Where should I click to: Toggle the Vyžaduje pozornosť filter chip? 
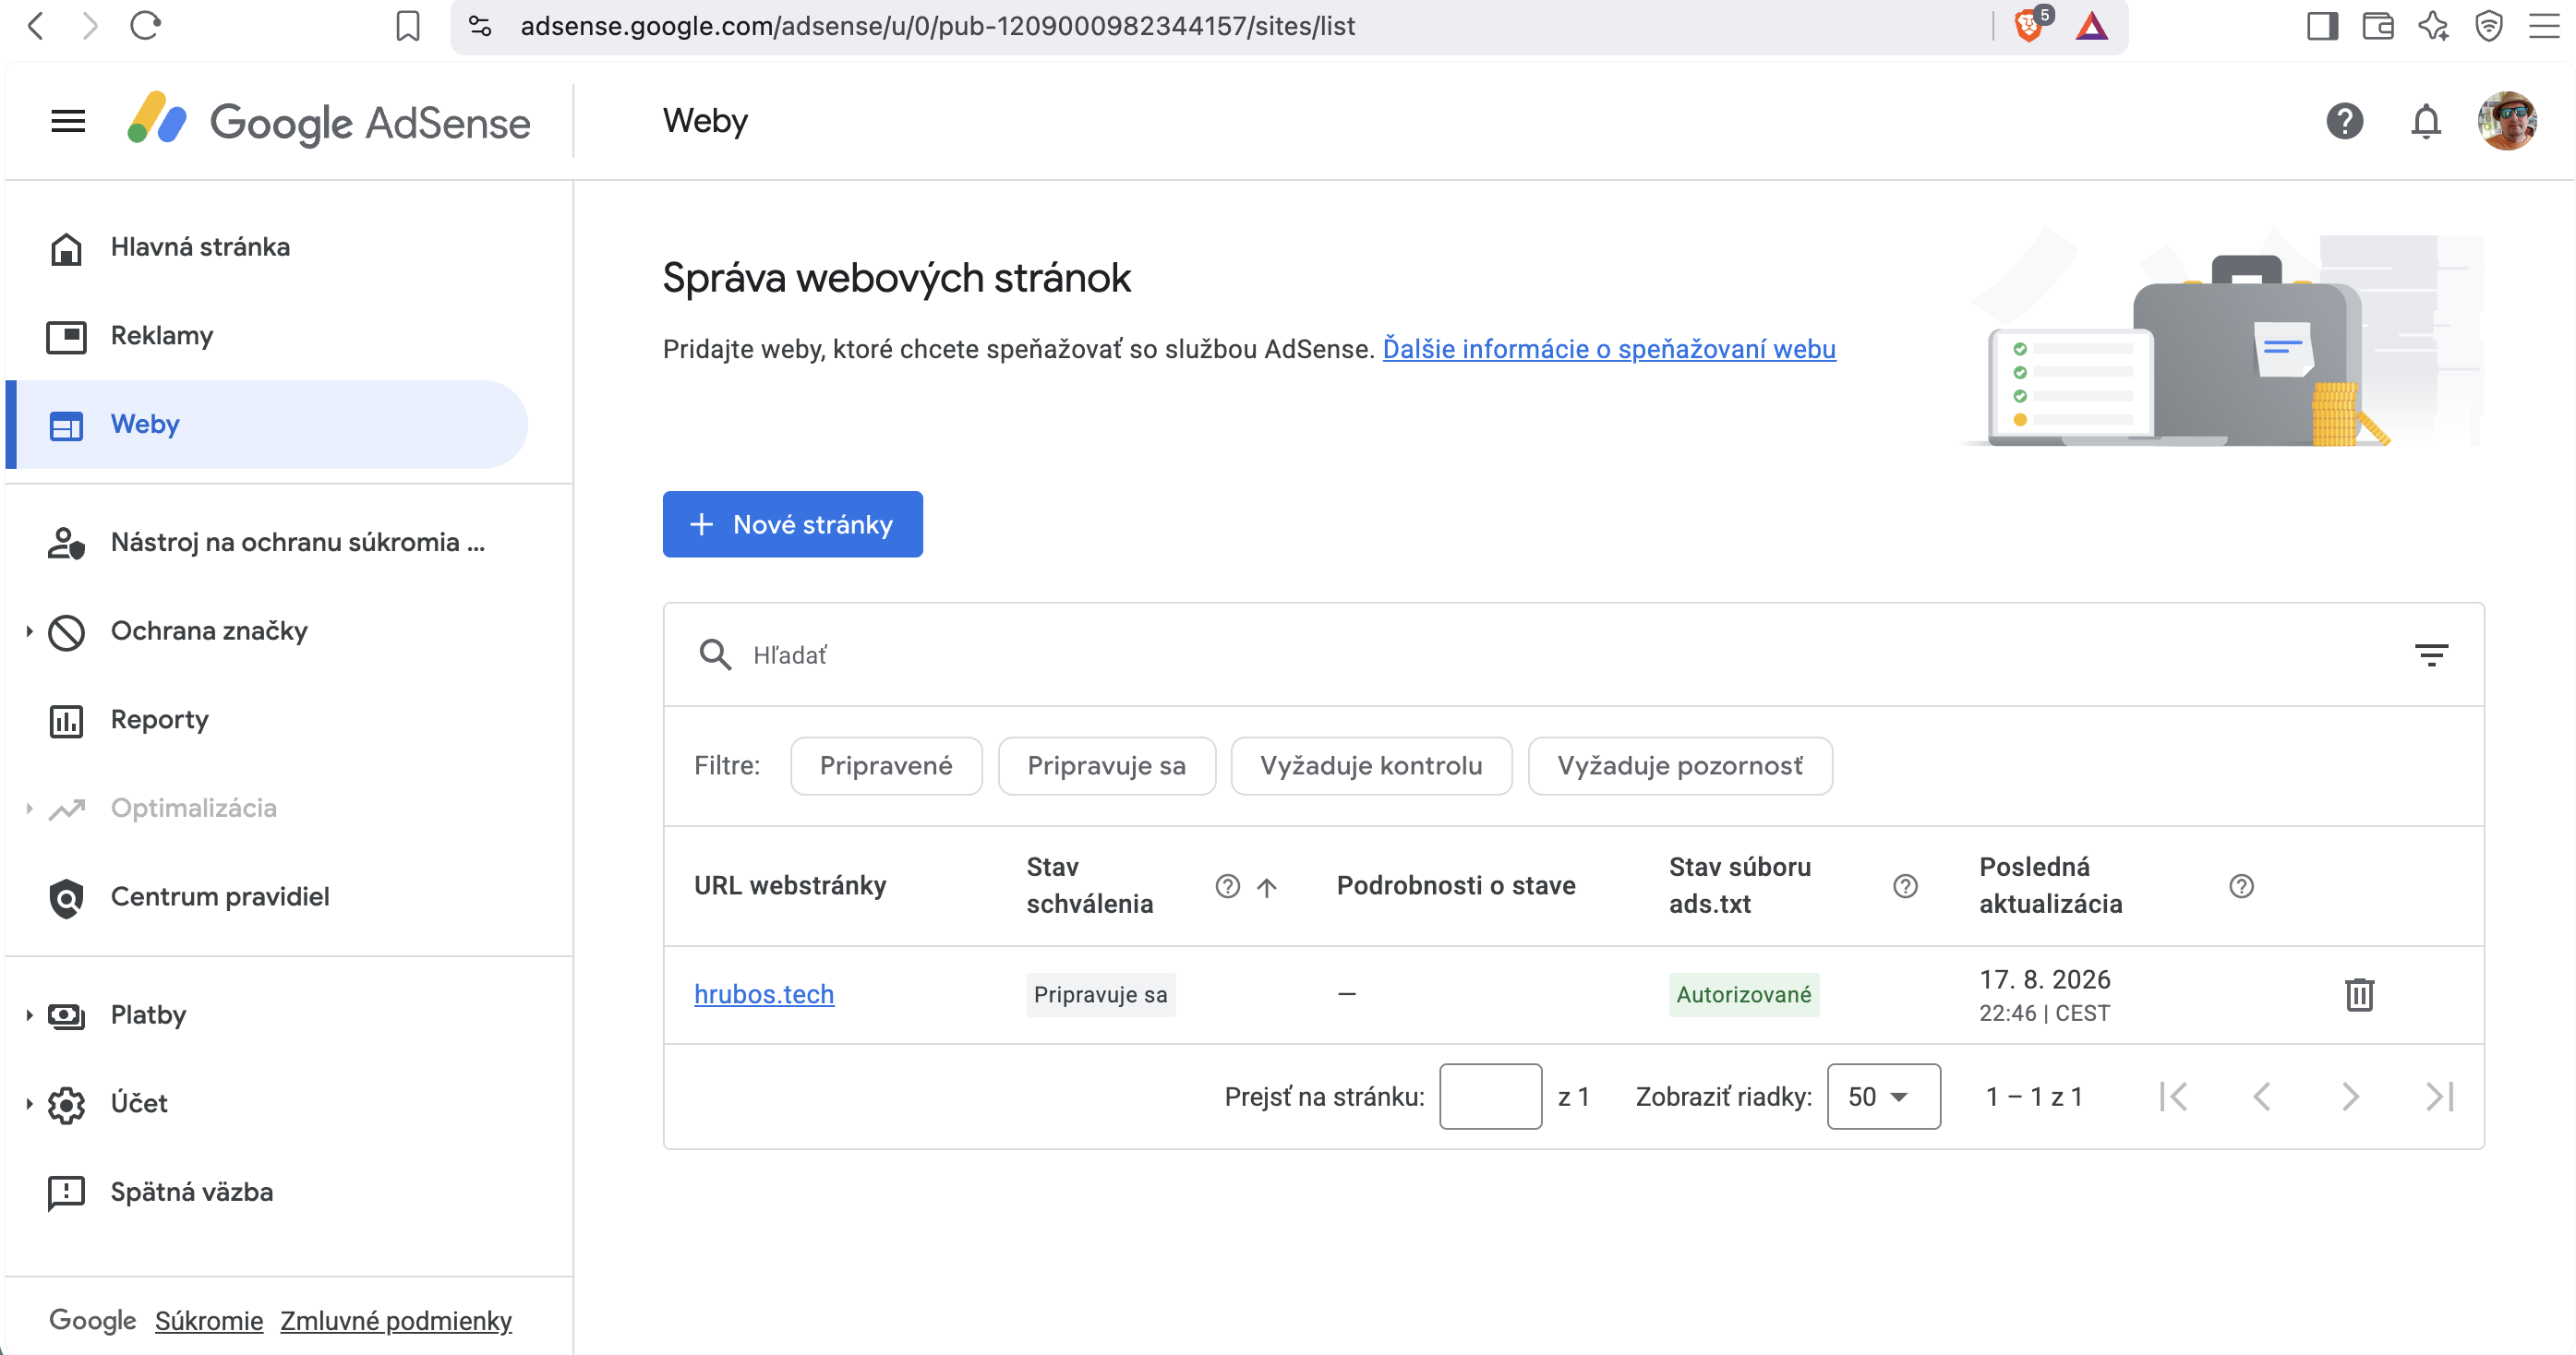pyautogui.click(x=1680, y=766)
